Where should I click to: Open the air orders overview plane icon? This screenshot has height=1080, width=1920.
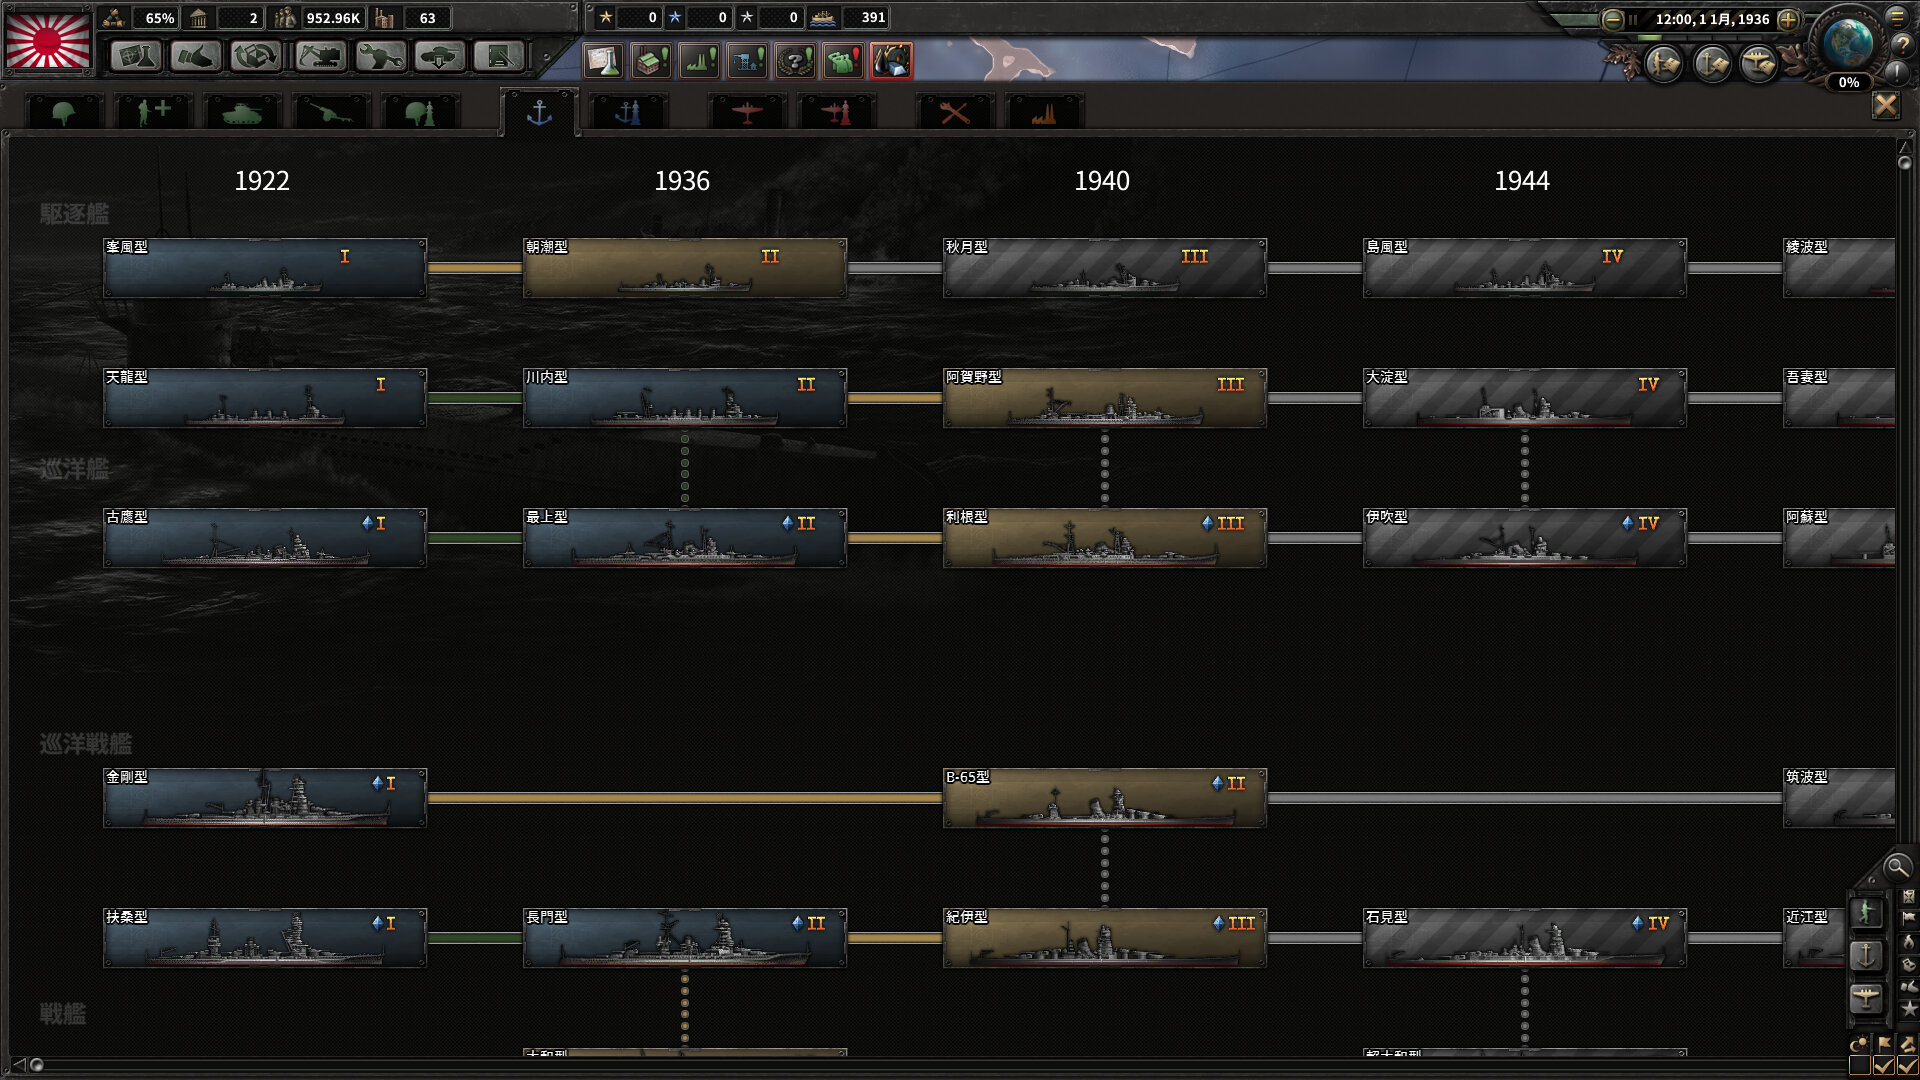1759,64
